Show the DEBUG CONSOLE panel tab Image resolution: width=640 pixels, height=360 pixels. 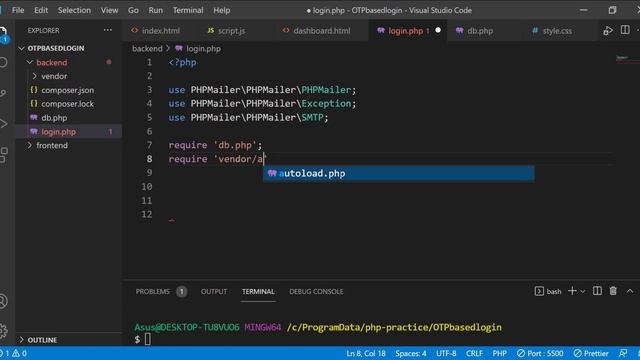tap(316, 291)
